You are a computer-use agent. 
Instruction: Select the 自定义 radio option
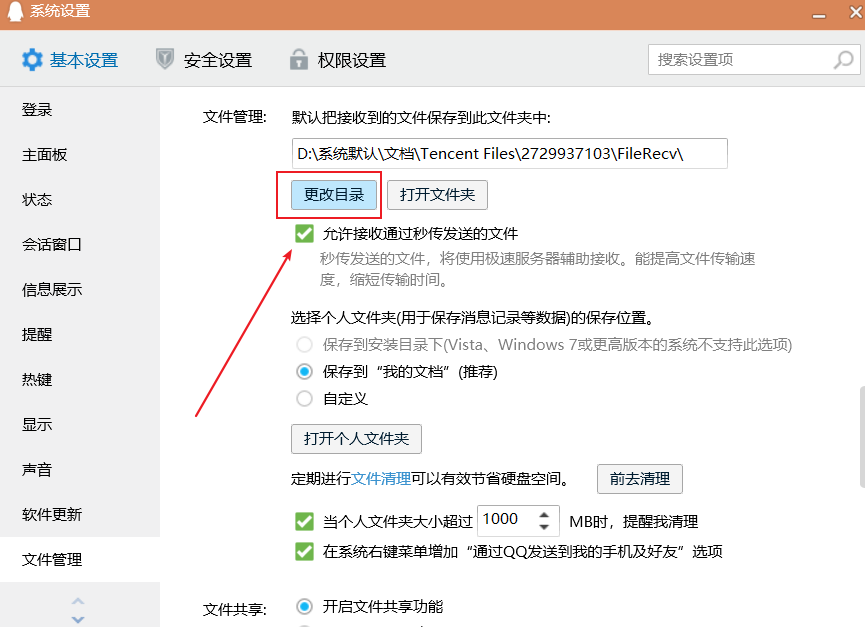(304, 399)
